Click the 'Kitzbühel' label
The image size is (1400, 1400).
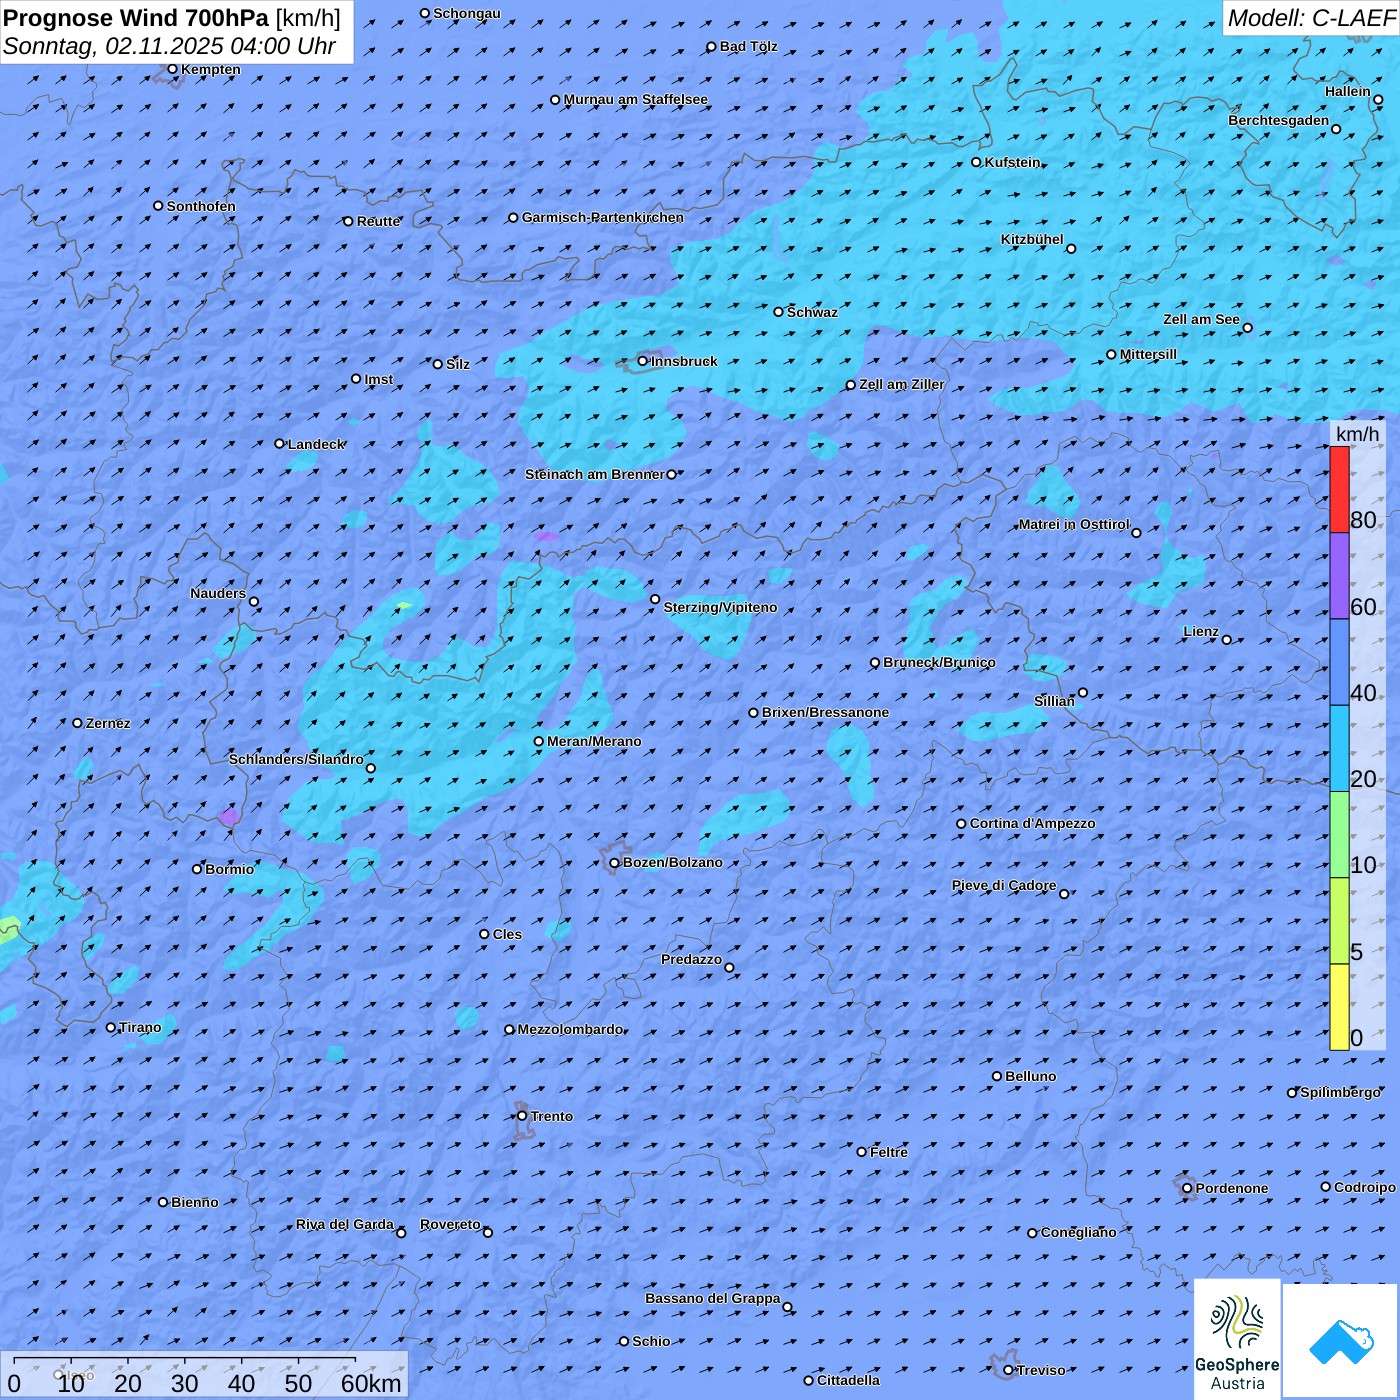[1032, 239]
